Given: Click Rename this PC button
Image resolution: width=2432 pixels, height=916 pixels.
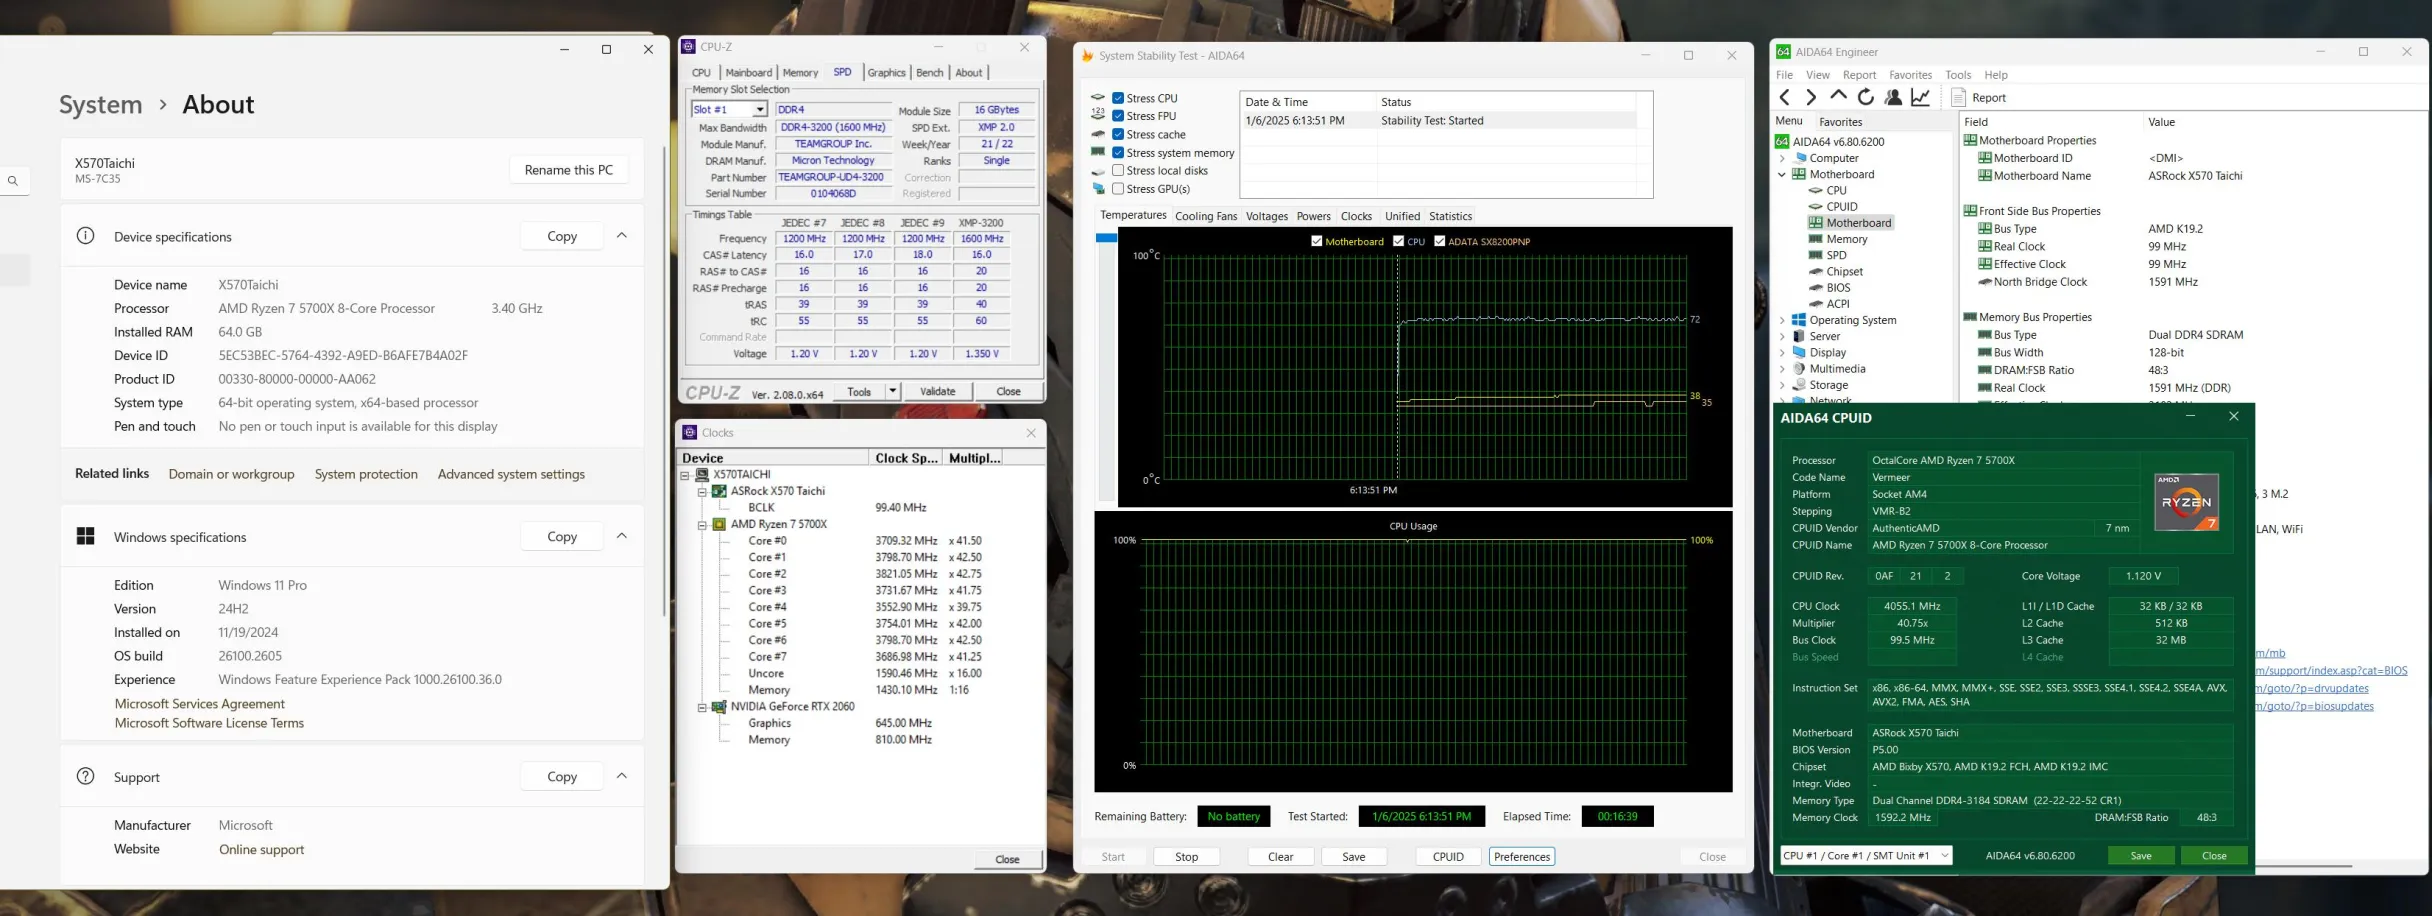Looking at the screenshot, I should click(x=569, y=170).
